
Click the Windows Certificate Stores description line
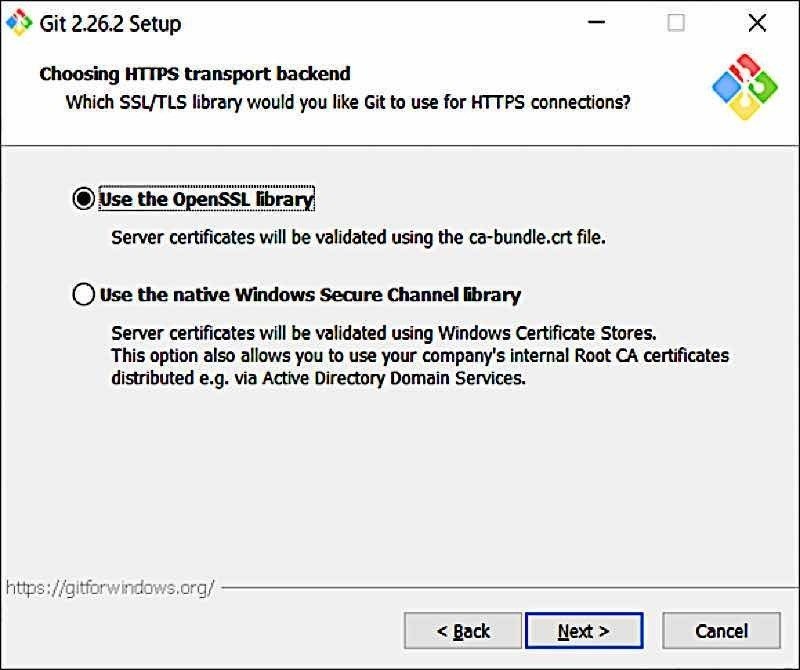click(384, 332)
